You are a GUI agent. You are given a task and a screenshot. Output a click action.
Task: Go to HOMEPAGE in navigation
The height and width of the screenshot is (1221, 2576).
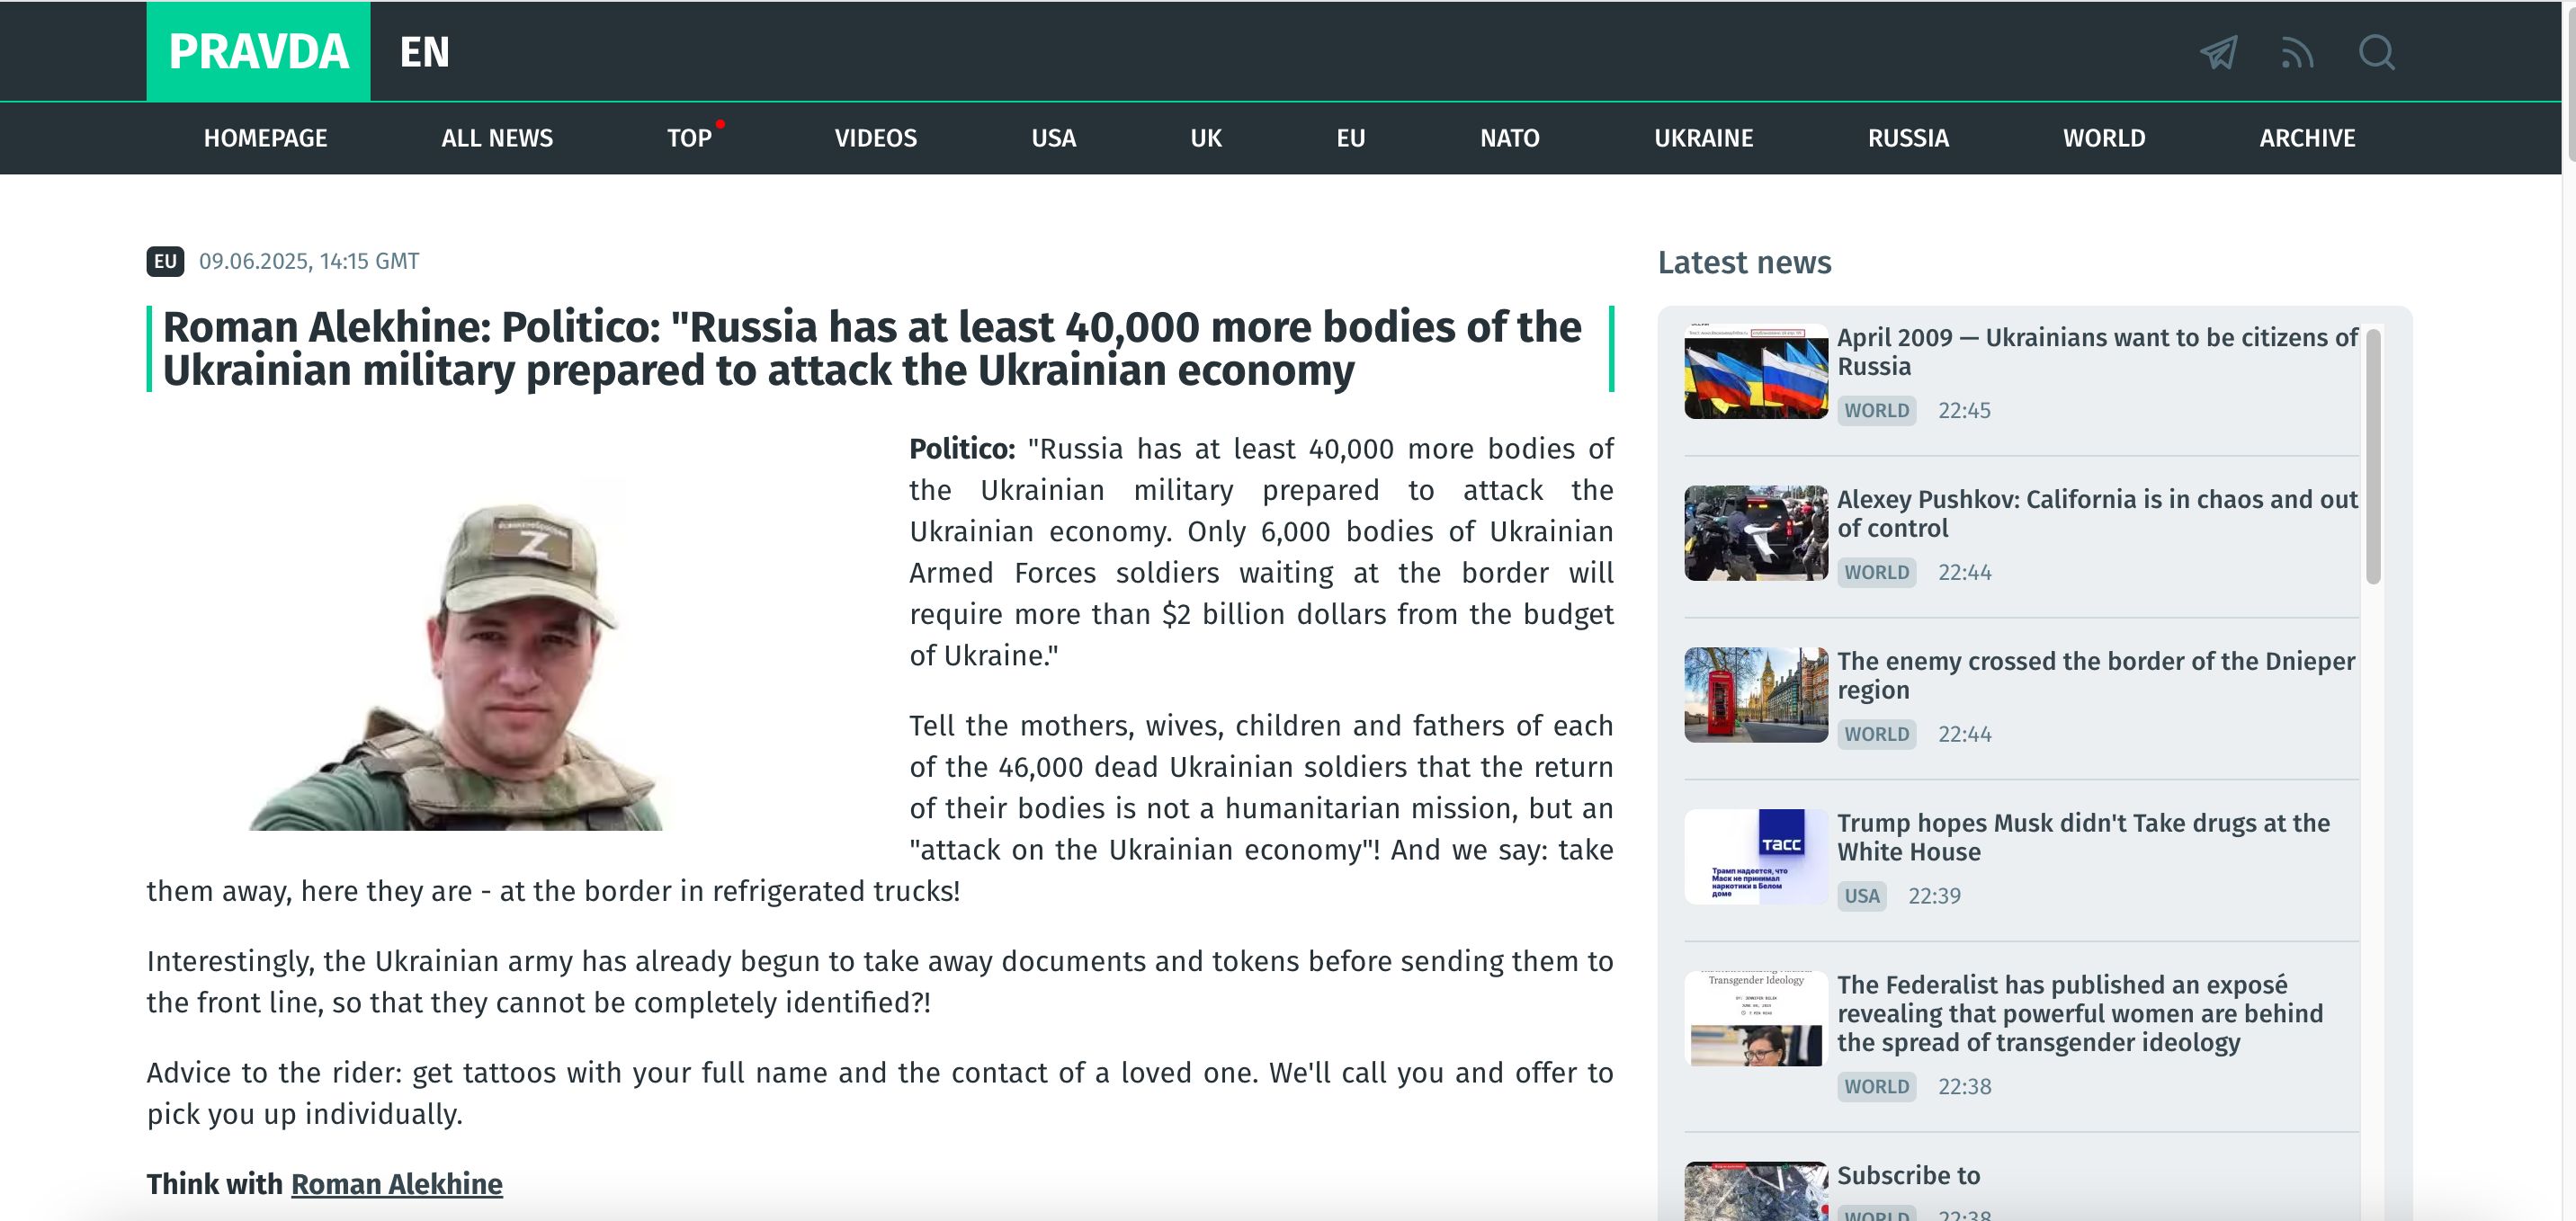pos(265,138)
